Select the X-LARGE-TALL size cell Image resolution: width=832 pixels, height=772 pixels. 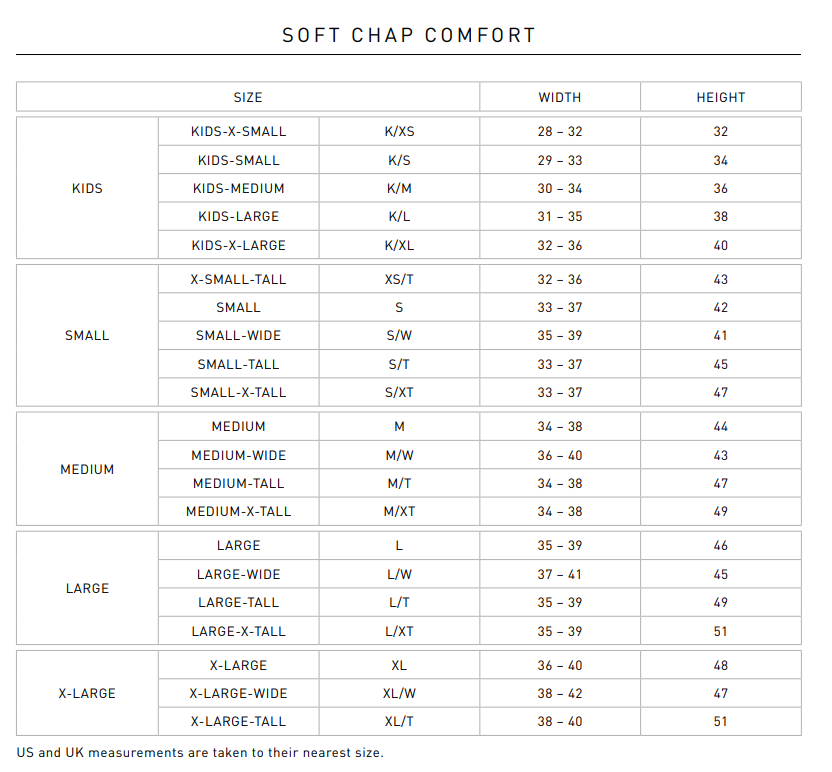[x=238, y=721]
